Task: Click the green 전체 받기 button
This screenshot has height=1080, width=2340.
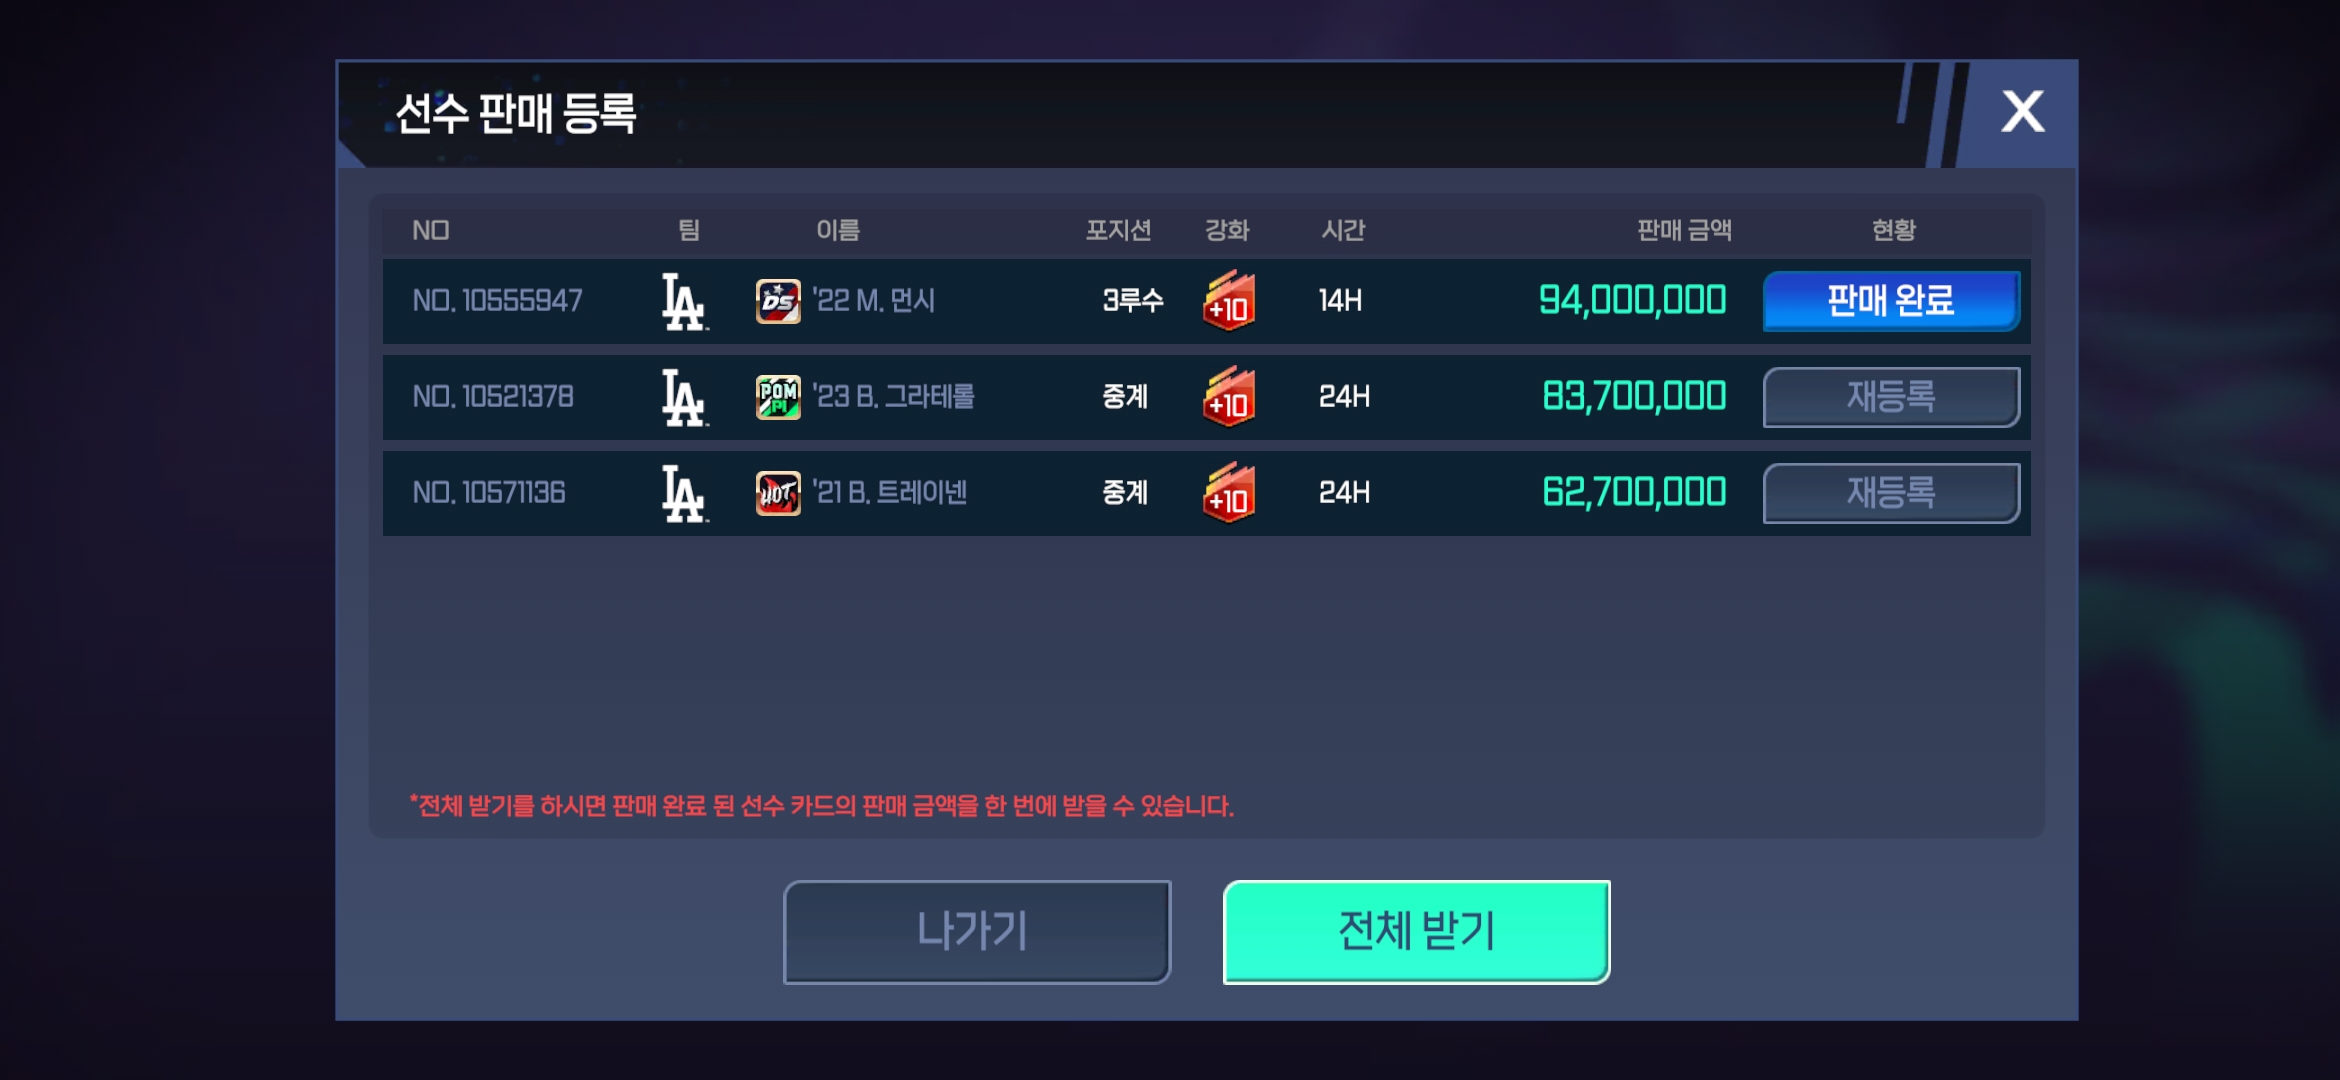Action: [1416, 932]
